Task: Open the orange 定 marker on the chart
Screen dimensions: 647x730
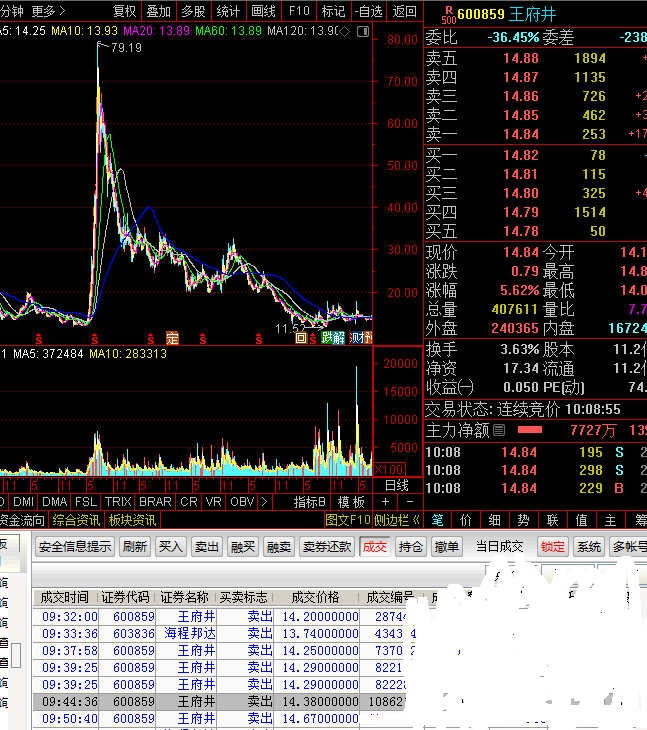Action: click(172, 338)
